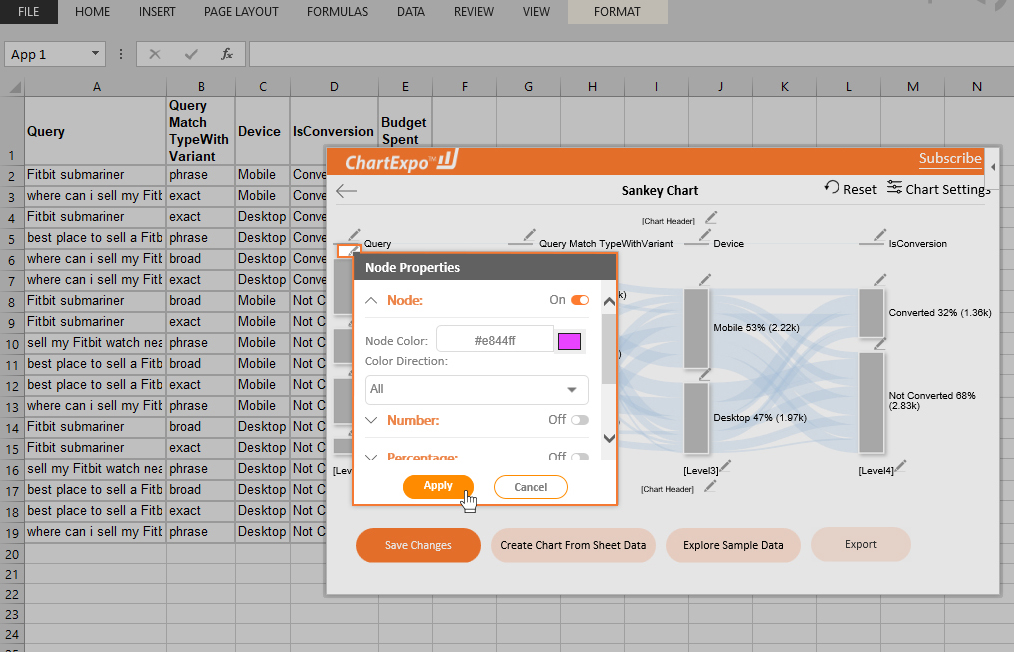
Task: Click the Select All corner triangle
Action: pos(14,87)
